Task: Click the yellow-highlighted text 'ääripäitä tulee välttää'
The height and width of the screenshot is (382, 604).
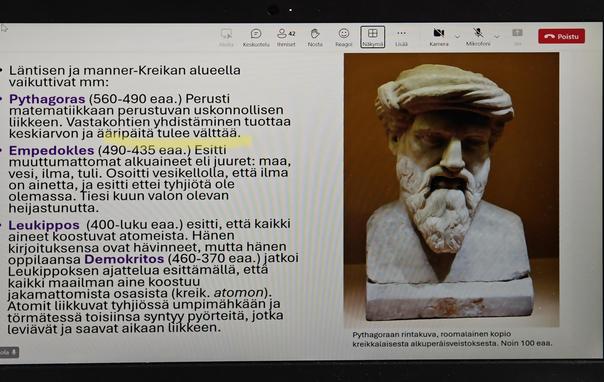Action: coord(169,134)
